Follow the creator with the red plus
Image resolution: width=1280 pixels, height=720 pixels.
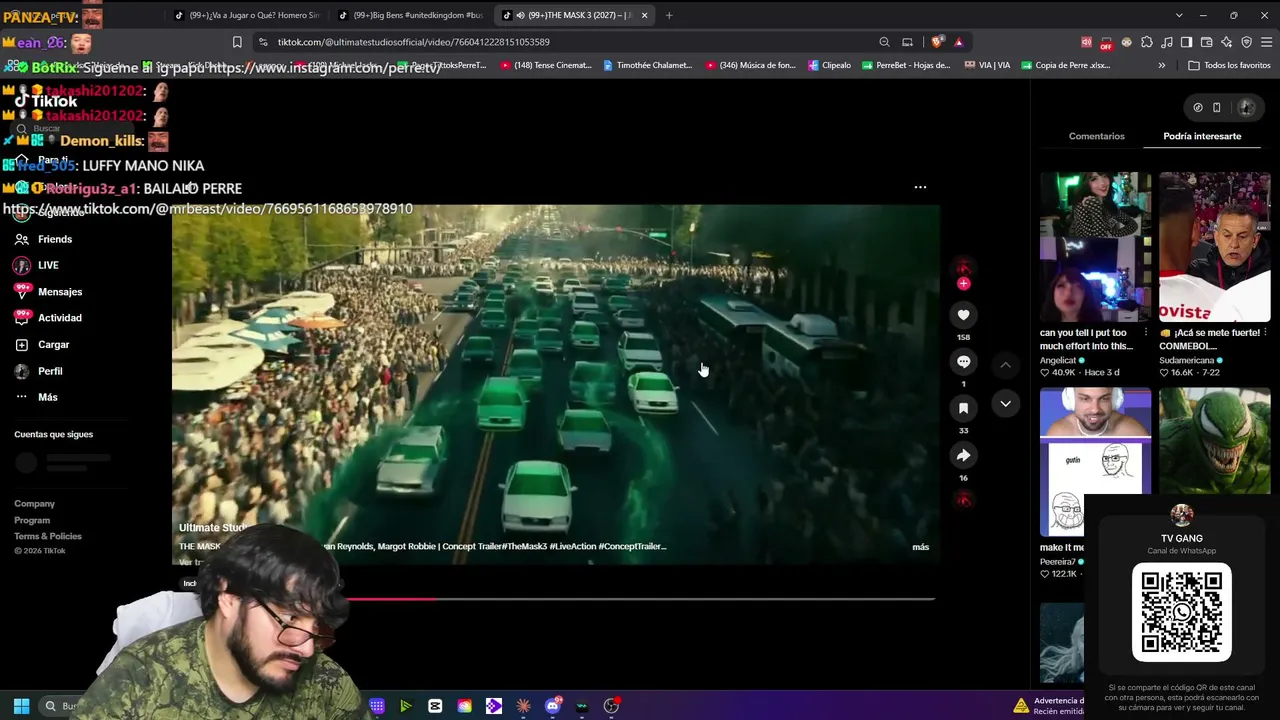coord(964,284)
